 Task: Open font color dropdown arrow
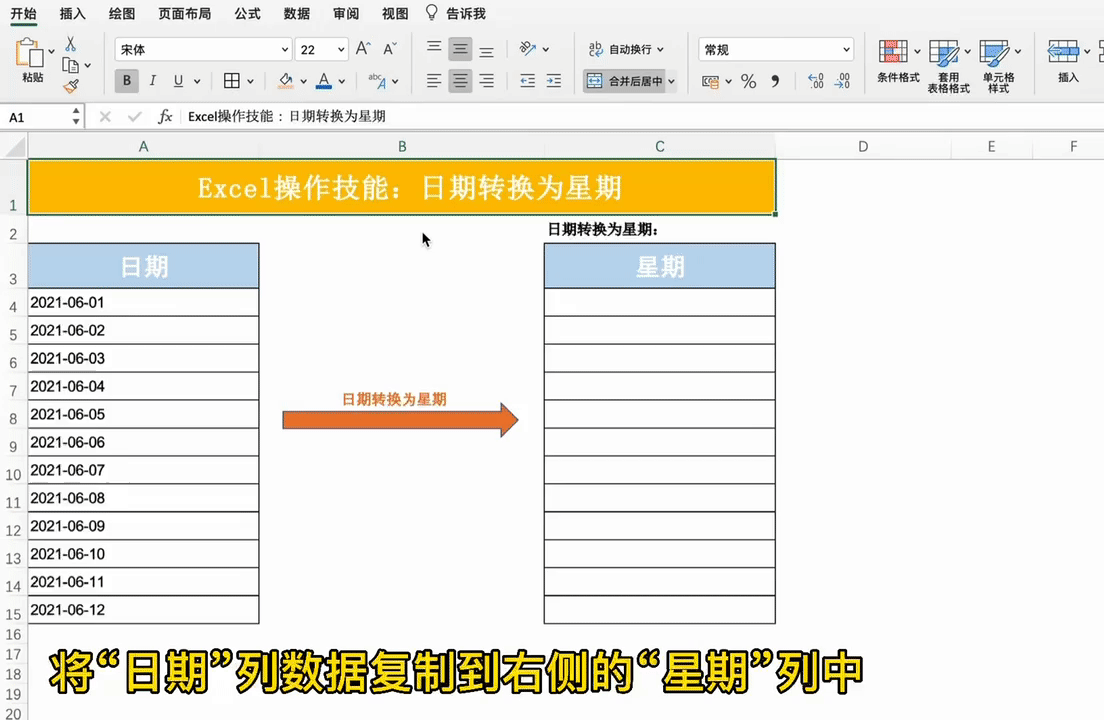pyautogui.click(x=341, y=82)
